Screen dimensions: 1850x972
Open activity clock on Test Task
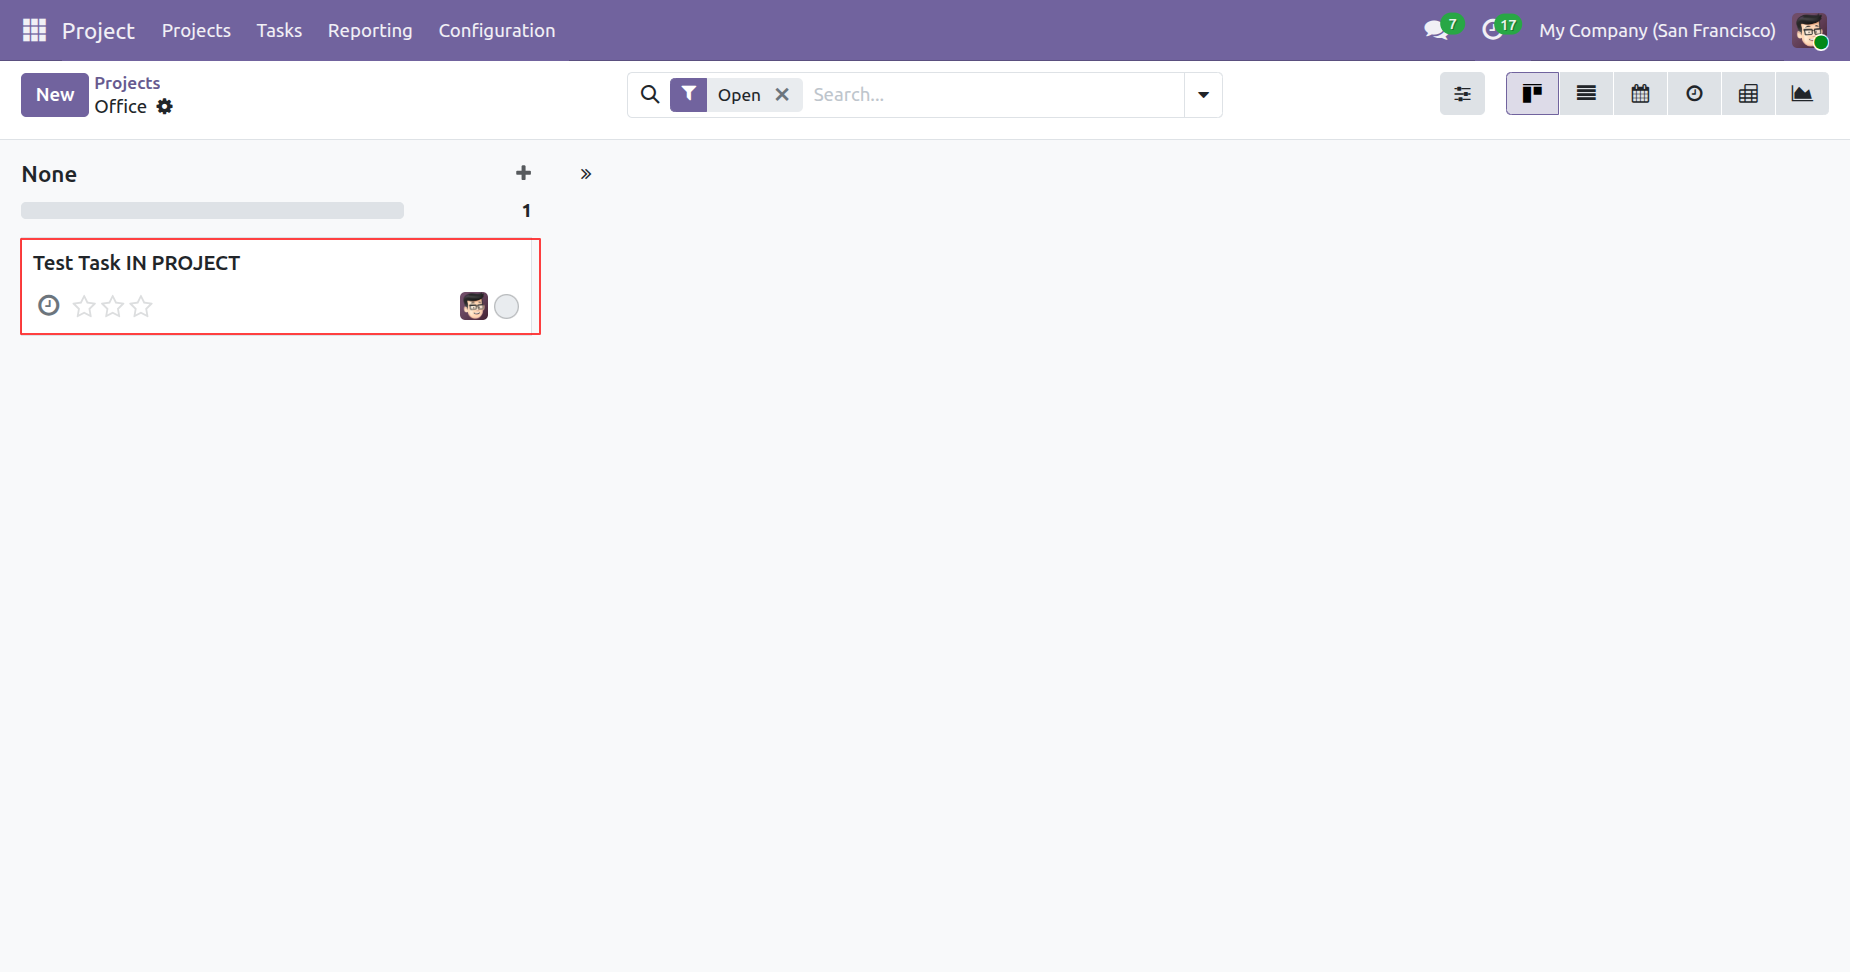click(x=49, y=305)
